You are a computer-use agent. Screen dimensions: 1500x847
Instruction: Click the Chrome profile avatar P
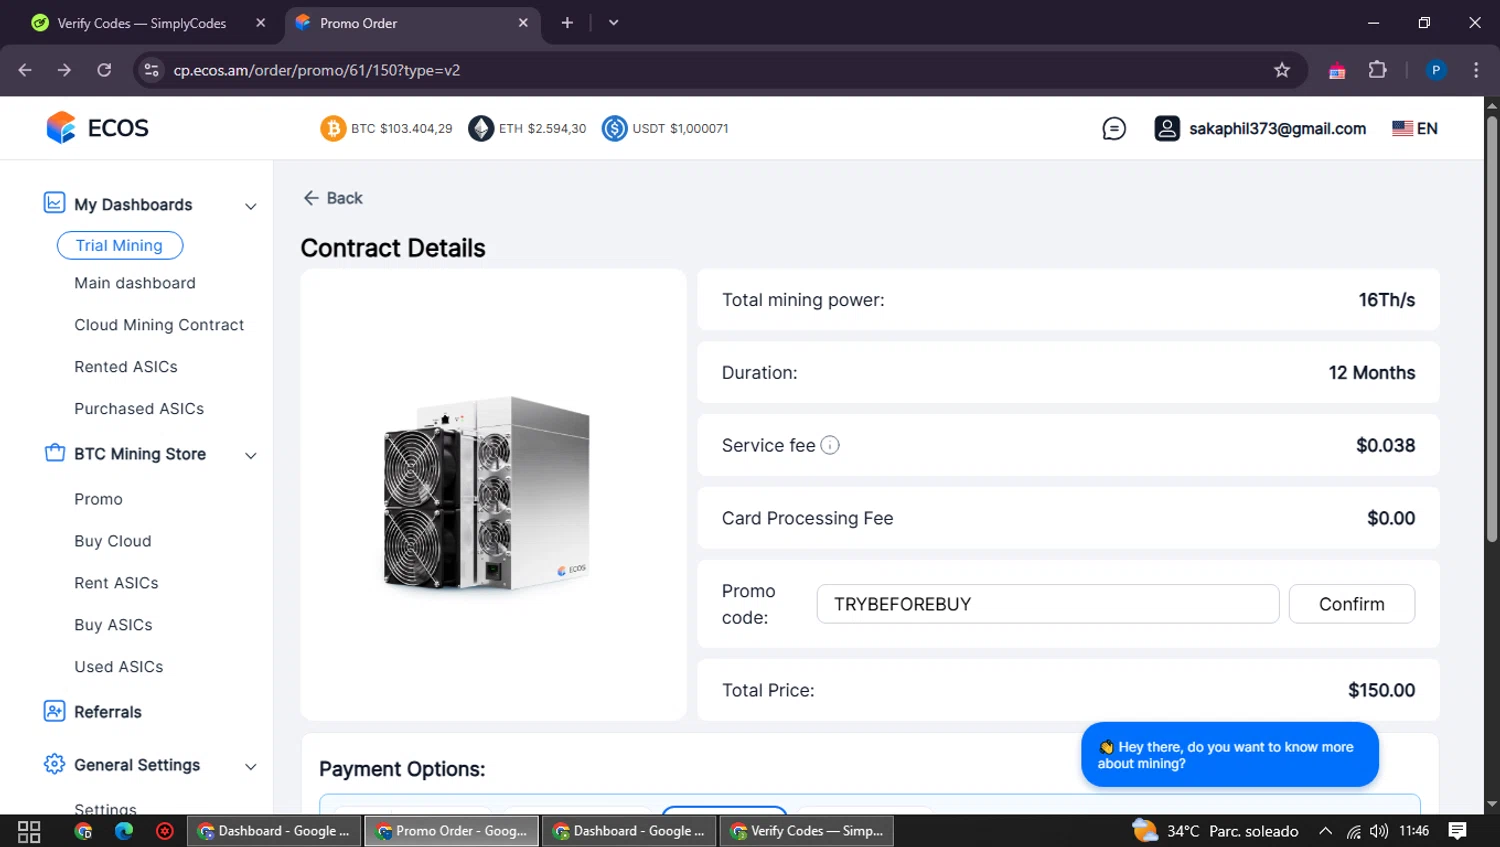(x=1436, y=70)
